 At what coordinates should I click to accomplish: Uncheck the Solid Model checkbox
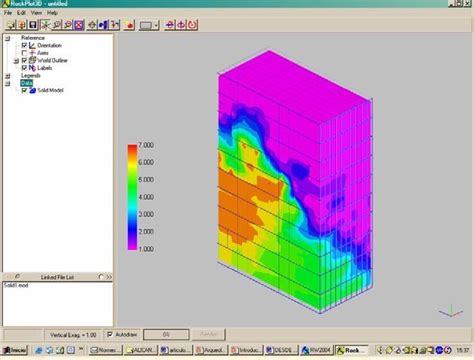click(x=24, y=90)
